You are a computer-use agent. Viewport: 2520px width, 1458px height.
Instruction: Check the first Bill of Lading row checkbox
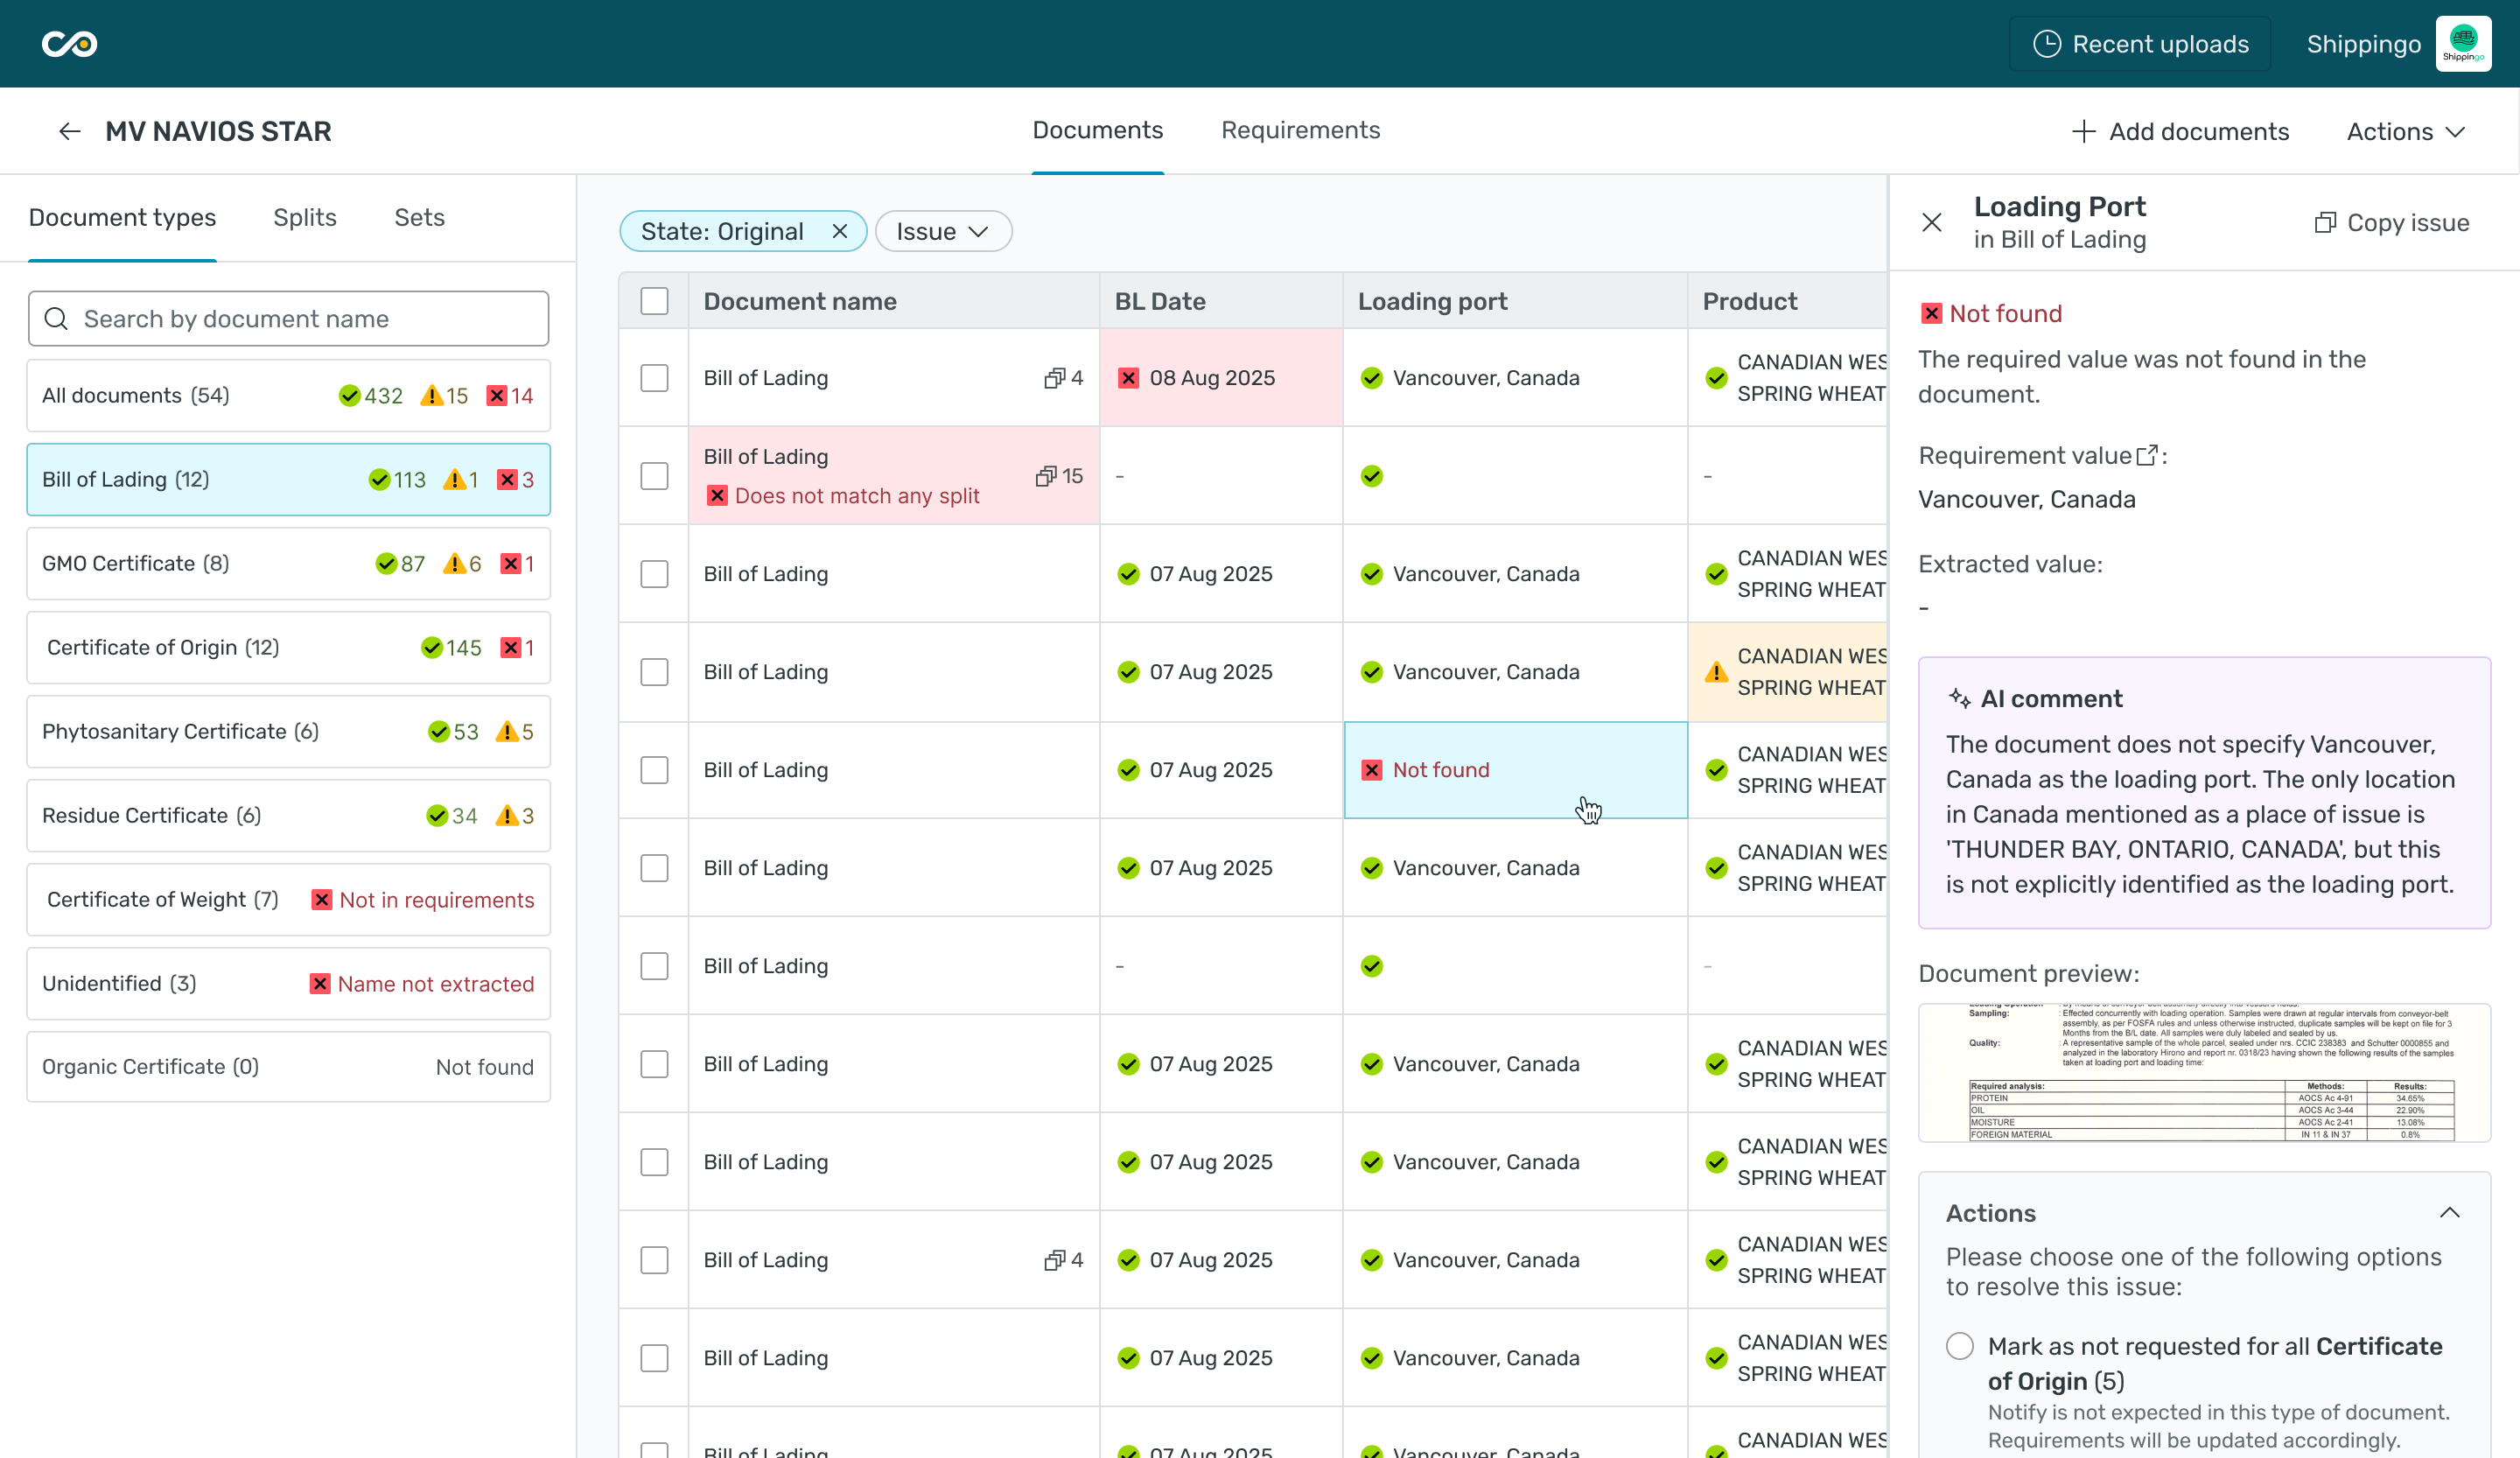[x=654, y=378]
